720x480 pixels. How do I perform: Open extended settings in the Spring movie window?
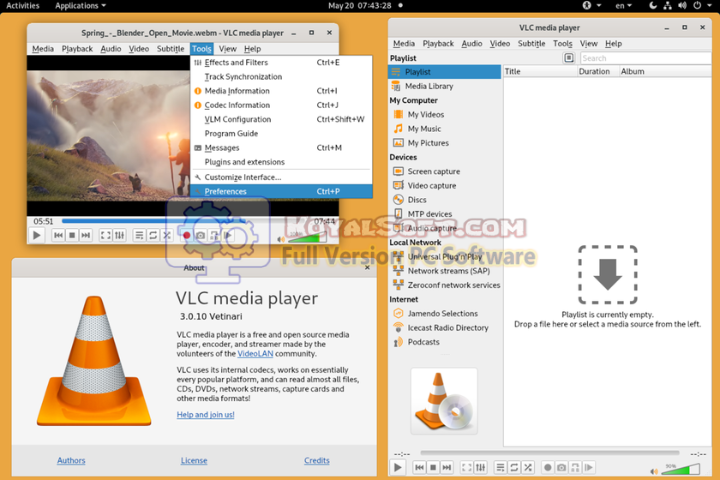pos(119,236)
